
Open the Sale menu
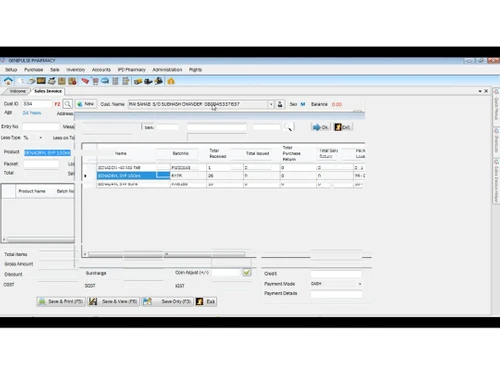(x=55, y=70)
